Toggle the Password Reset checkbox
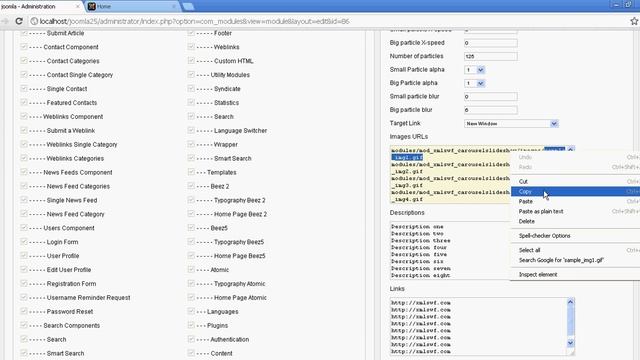640x360 pixels. tap(24, 311)
